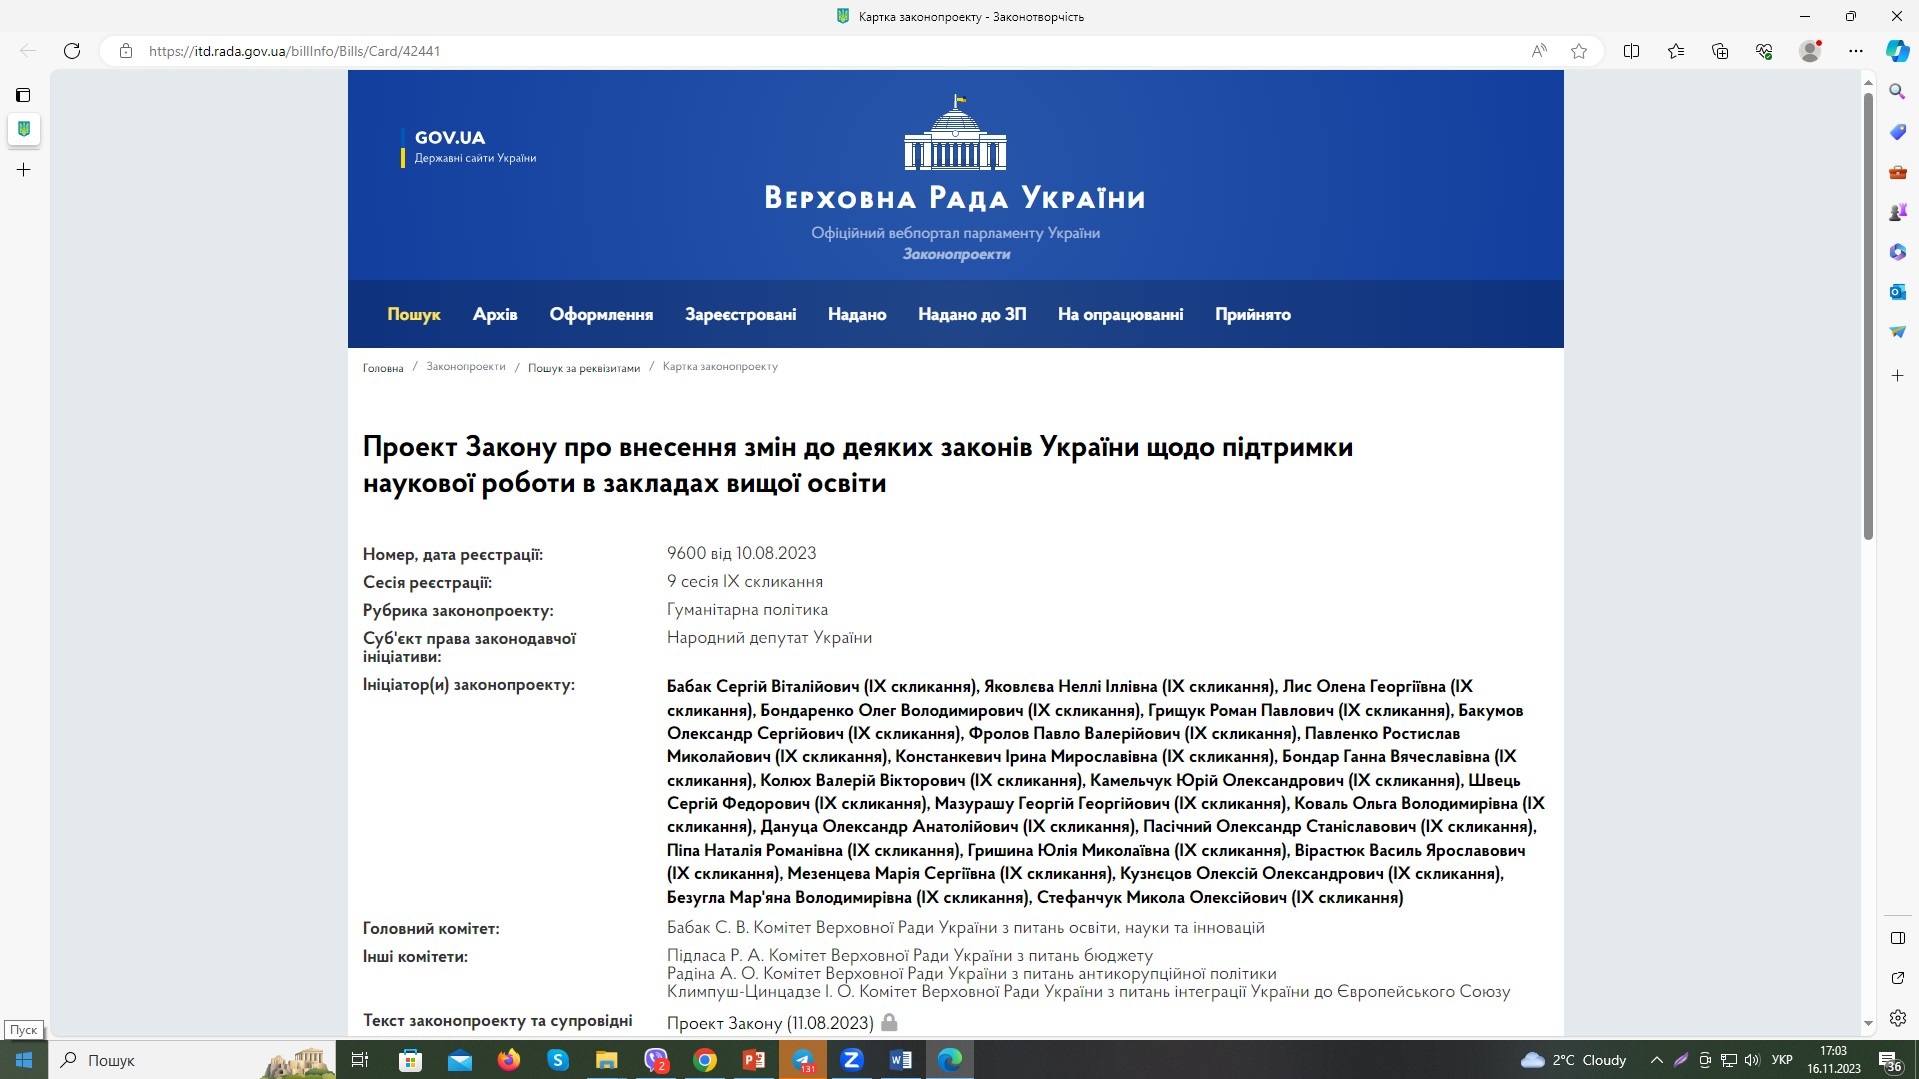Open the weather widget 2°C Cloudy
The width and height of the screenshot is (1919, 1079).
point(1573,1060)
